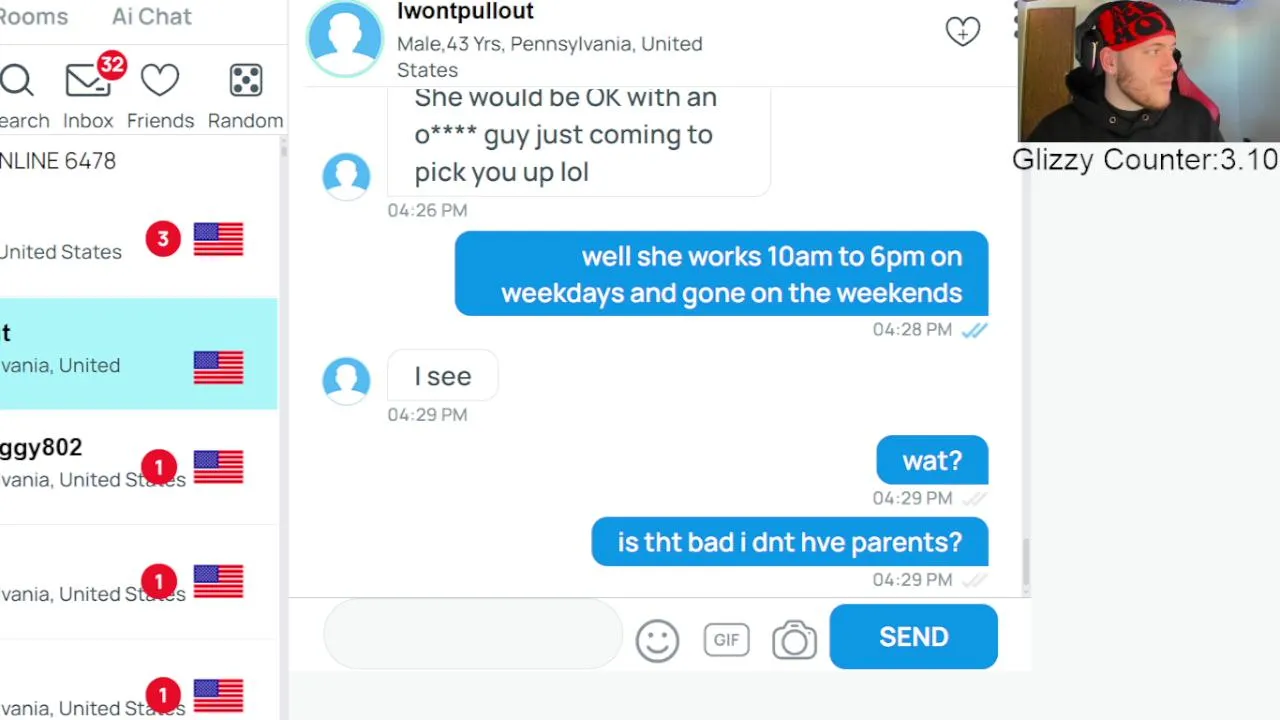The height and width of the screenshot is (720, 1280).
Task: Open the Friends heart icon
Action: click(x=160, y=81)
